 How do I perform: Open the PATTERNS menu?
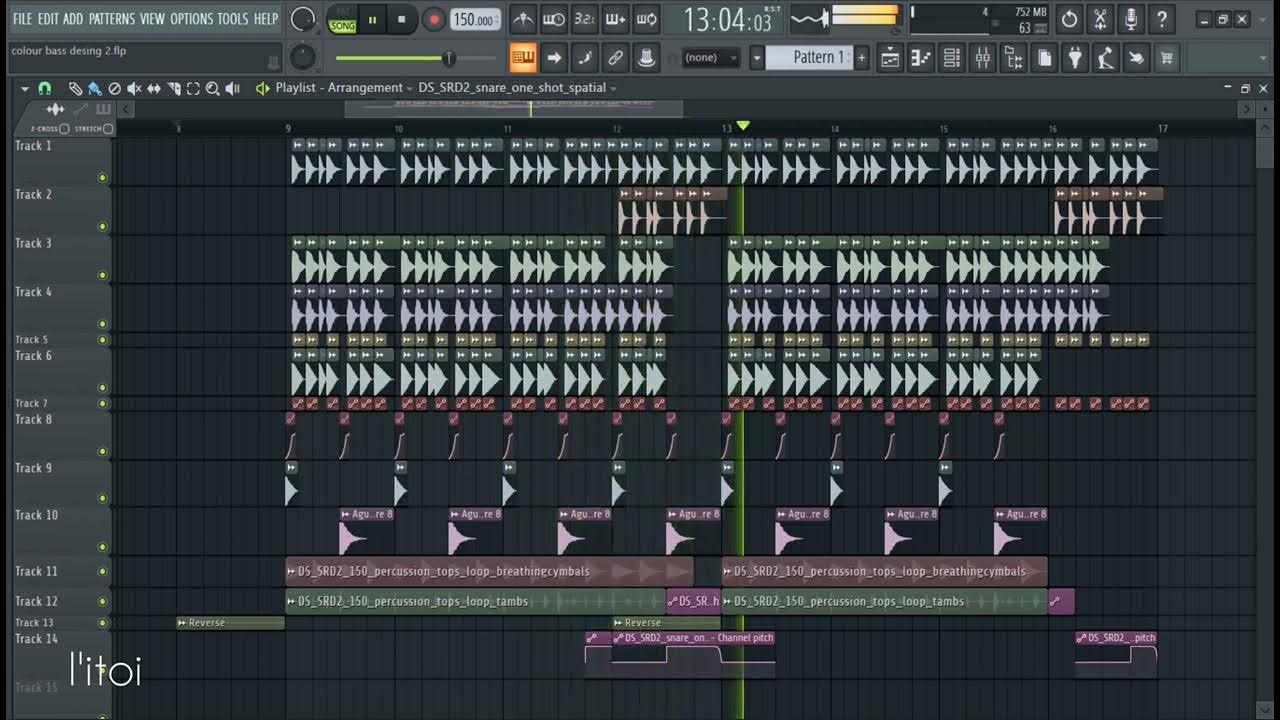pyautogui.click(x=112, y=19)
